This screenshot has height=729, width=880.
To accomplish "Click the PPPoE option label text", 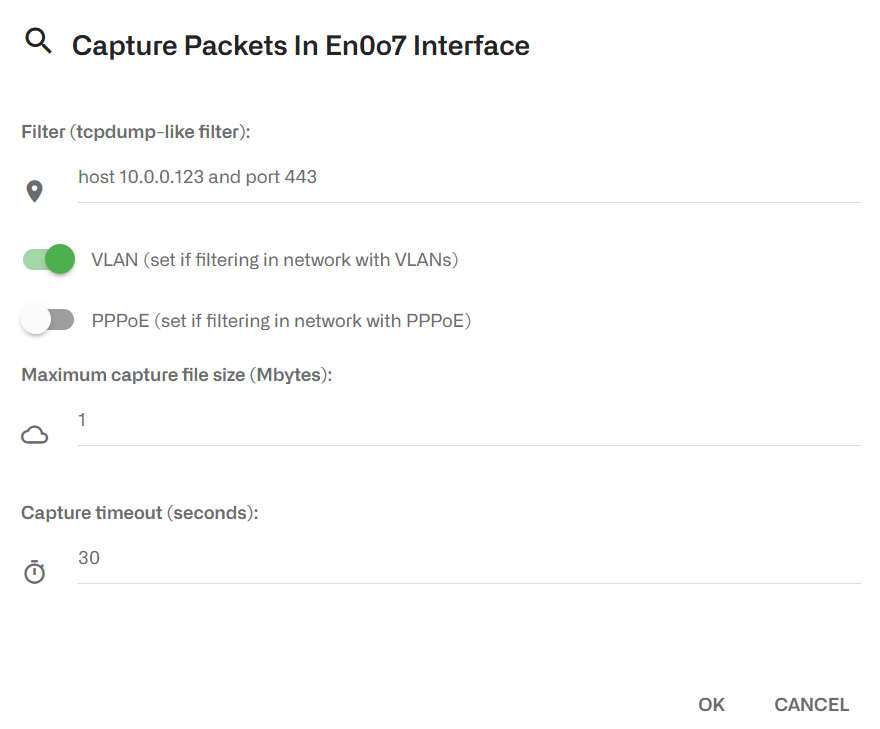I will click(280, 321).
